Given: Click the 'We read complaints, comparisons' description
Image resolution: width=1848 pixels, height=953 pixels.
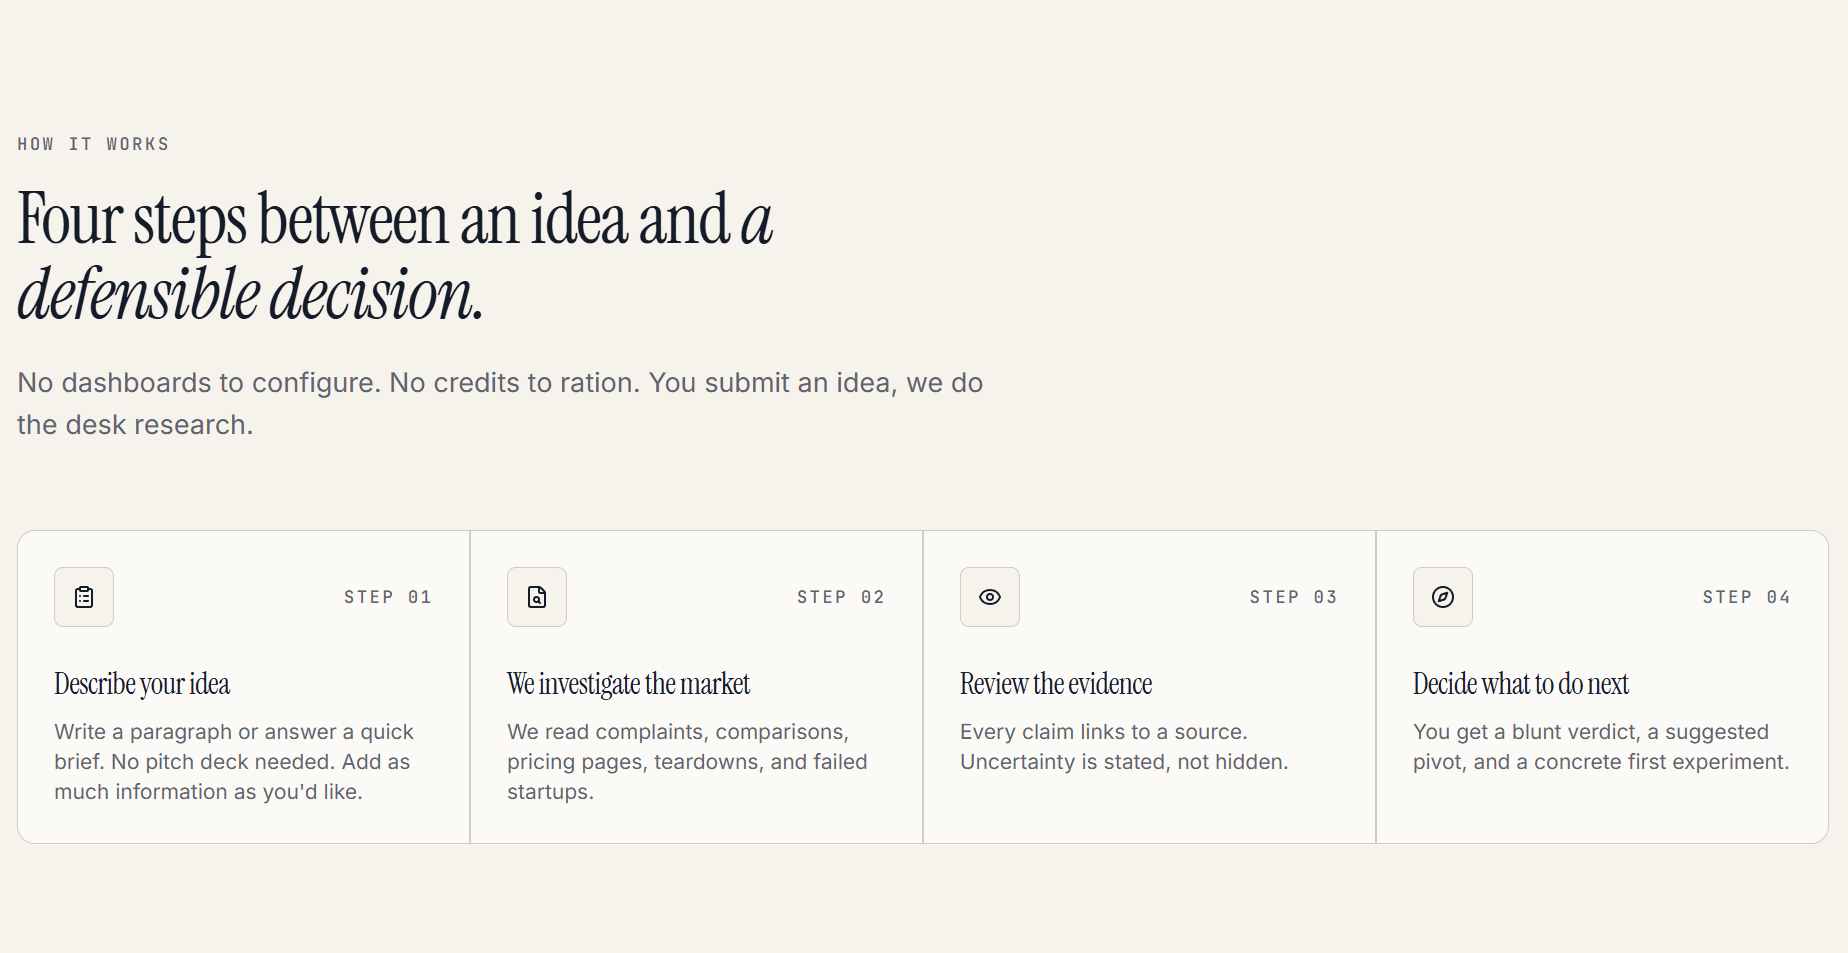Looking at the screenshot, I should [687, 762].
